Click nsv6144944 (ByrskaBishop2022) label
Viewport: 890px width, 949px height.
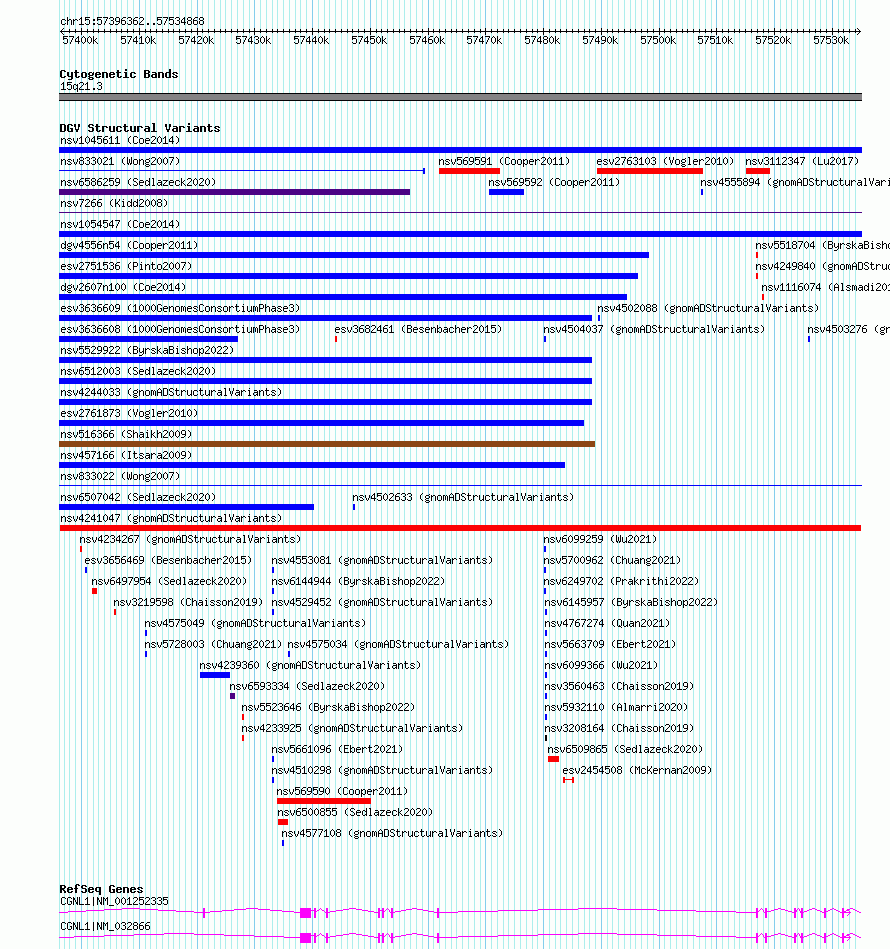coord(358,581)
